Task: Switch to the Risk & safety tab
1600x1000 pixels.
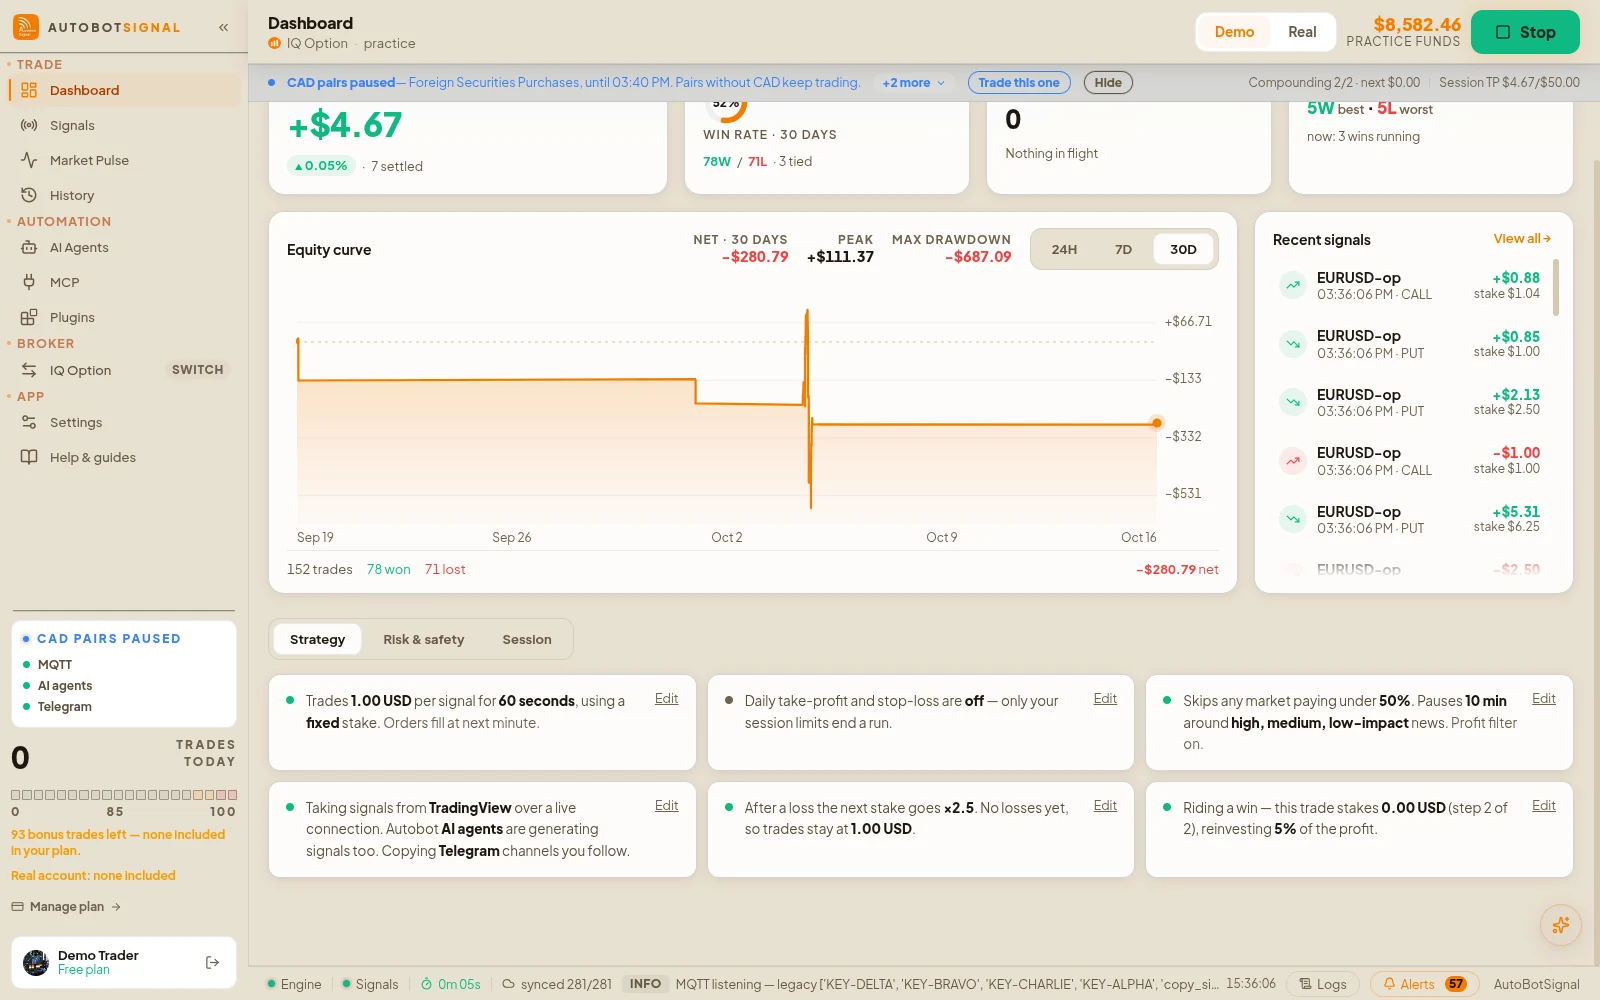Action: (x=423, y=639)
